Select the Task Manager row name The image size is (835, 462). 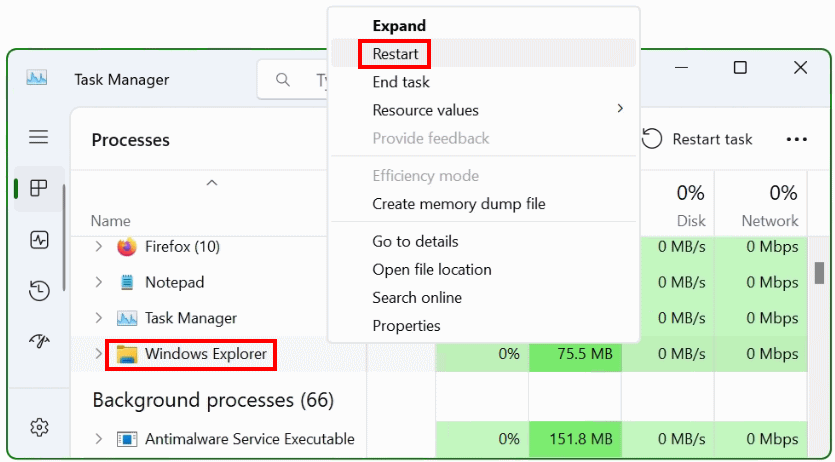click(x=191, y=318)
